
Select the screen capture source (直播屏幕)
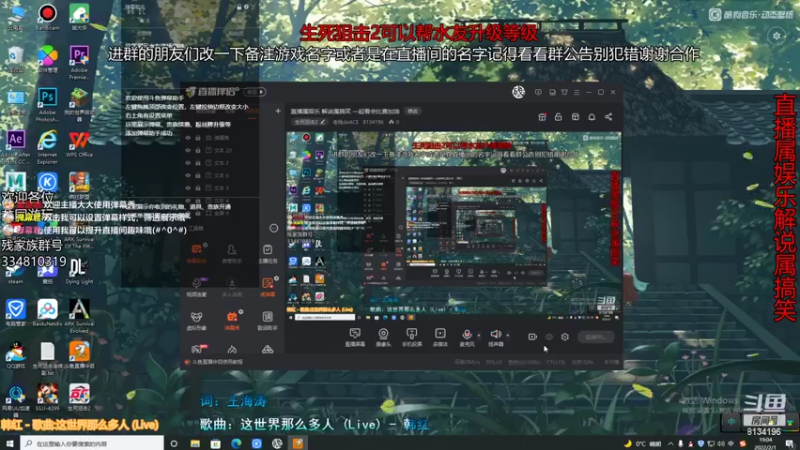(355, 337)
